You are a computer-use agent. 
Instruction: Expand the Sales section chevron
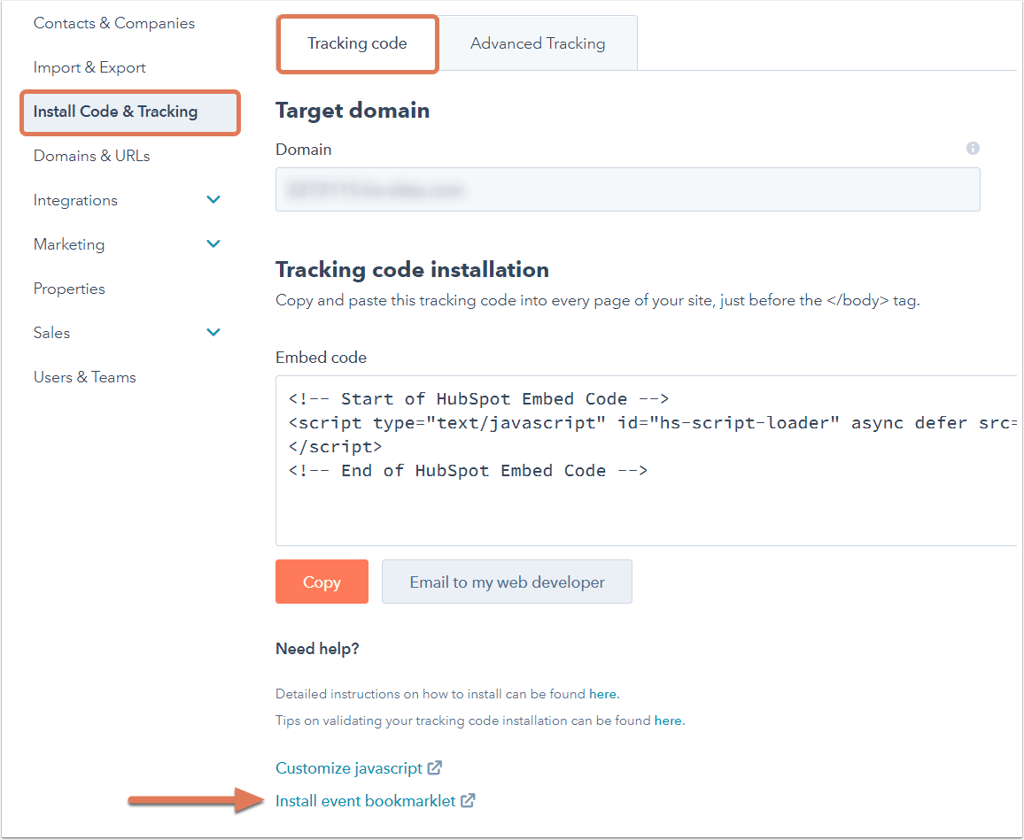point(213,332)
